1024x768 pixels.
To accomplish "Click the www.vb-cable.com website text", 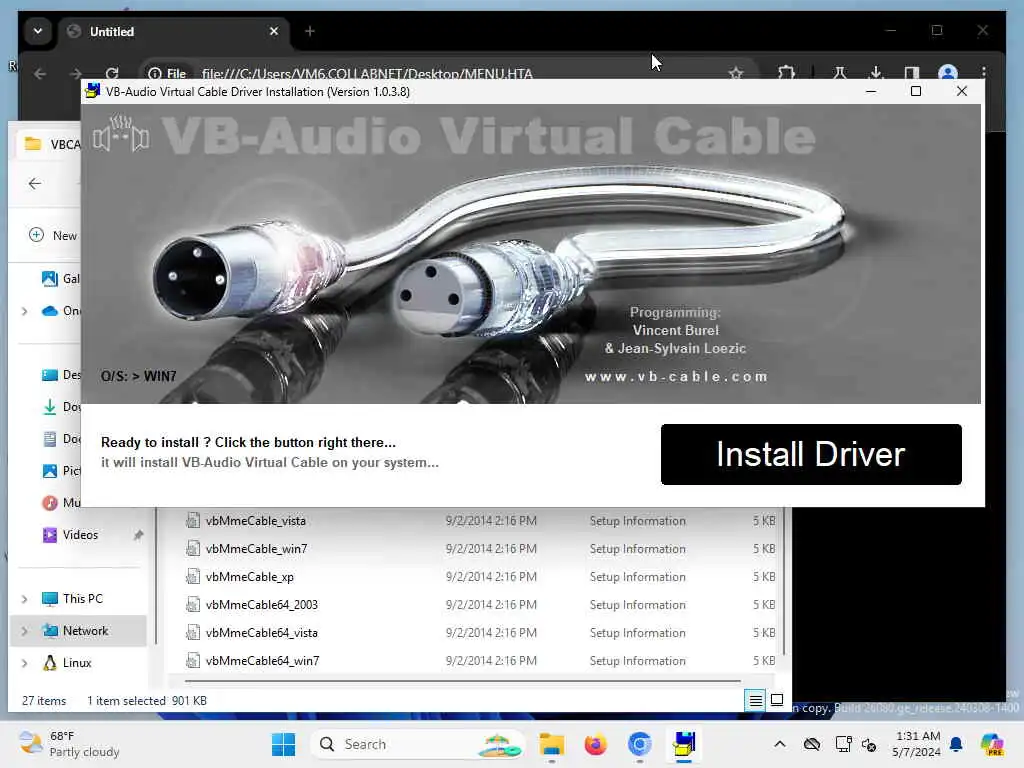I will click(676, 377).
